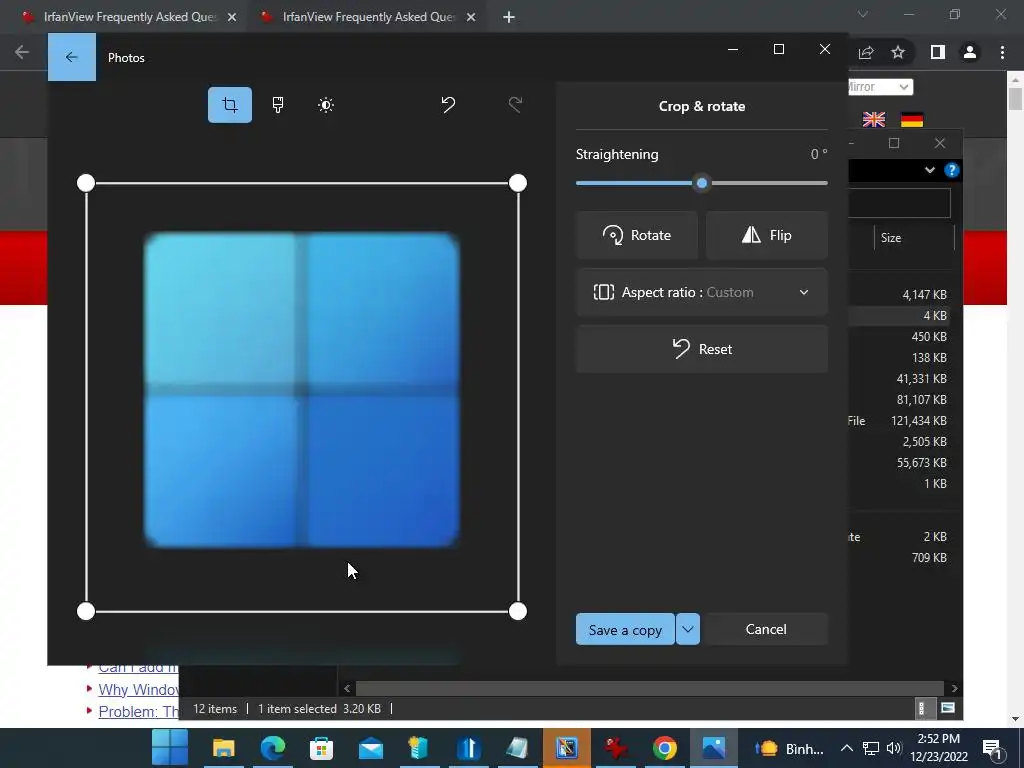This screenshot has height=768, width=1024.
Task: Open Chrome tab search chevron
Action: click(863, 14)
